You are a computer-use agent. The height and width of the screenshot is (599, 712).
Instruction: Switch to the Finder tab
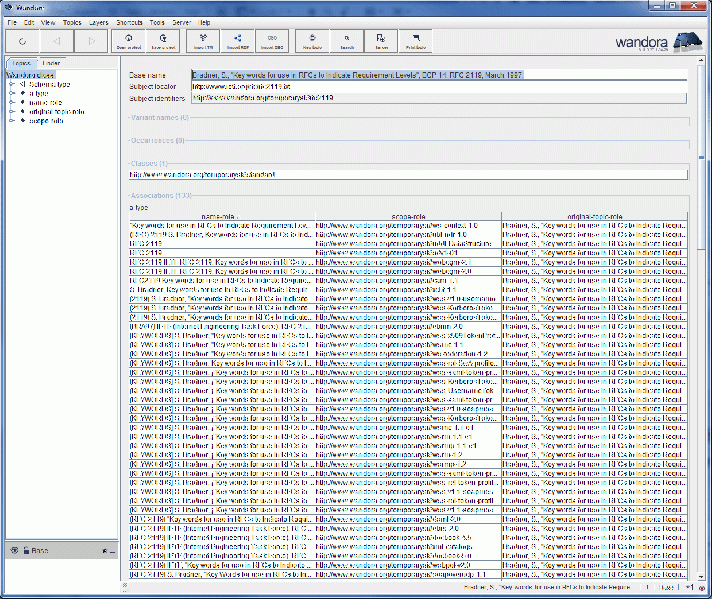point(50,64)
